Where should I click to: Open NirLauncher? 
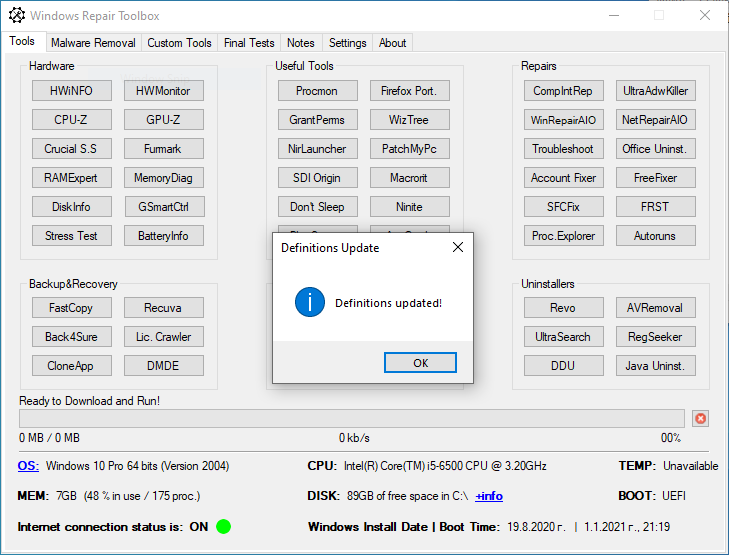318,149
